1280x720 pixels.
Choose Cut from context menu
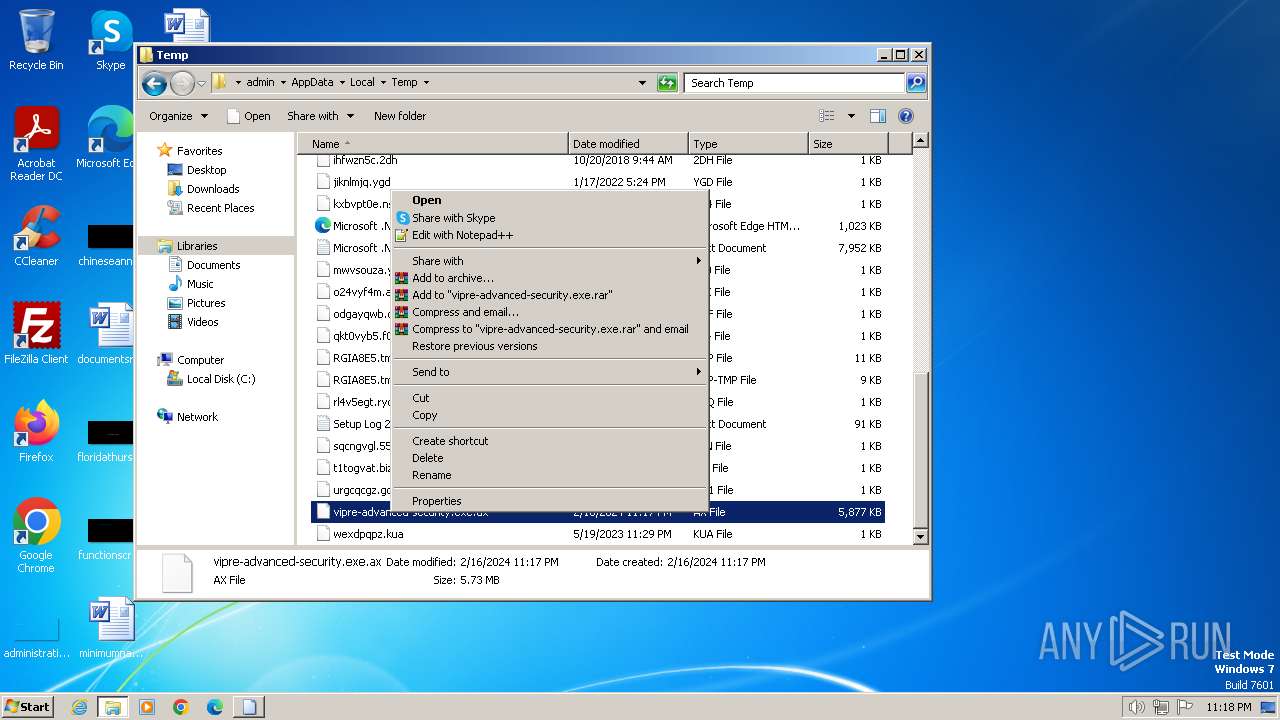pos(549,398)
